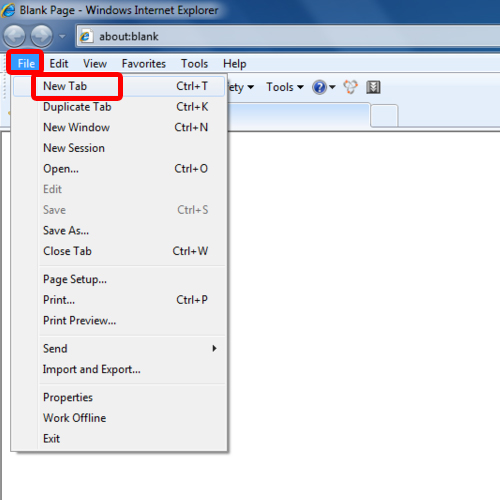Expand the Help icon dropdown arrow
The height and width of the screenshot is (500, 500).
(332, 87)
